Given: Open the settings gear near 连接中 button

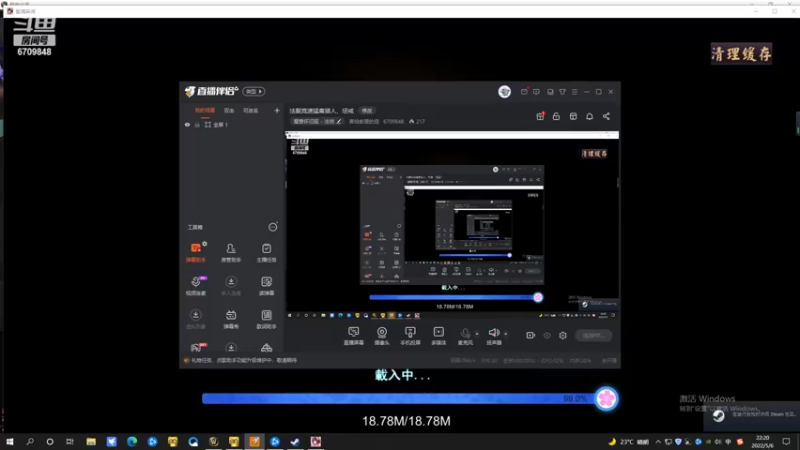Looking at the screenshot, I should click(563, 335).
